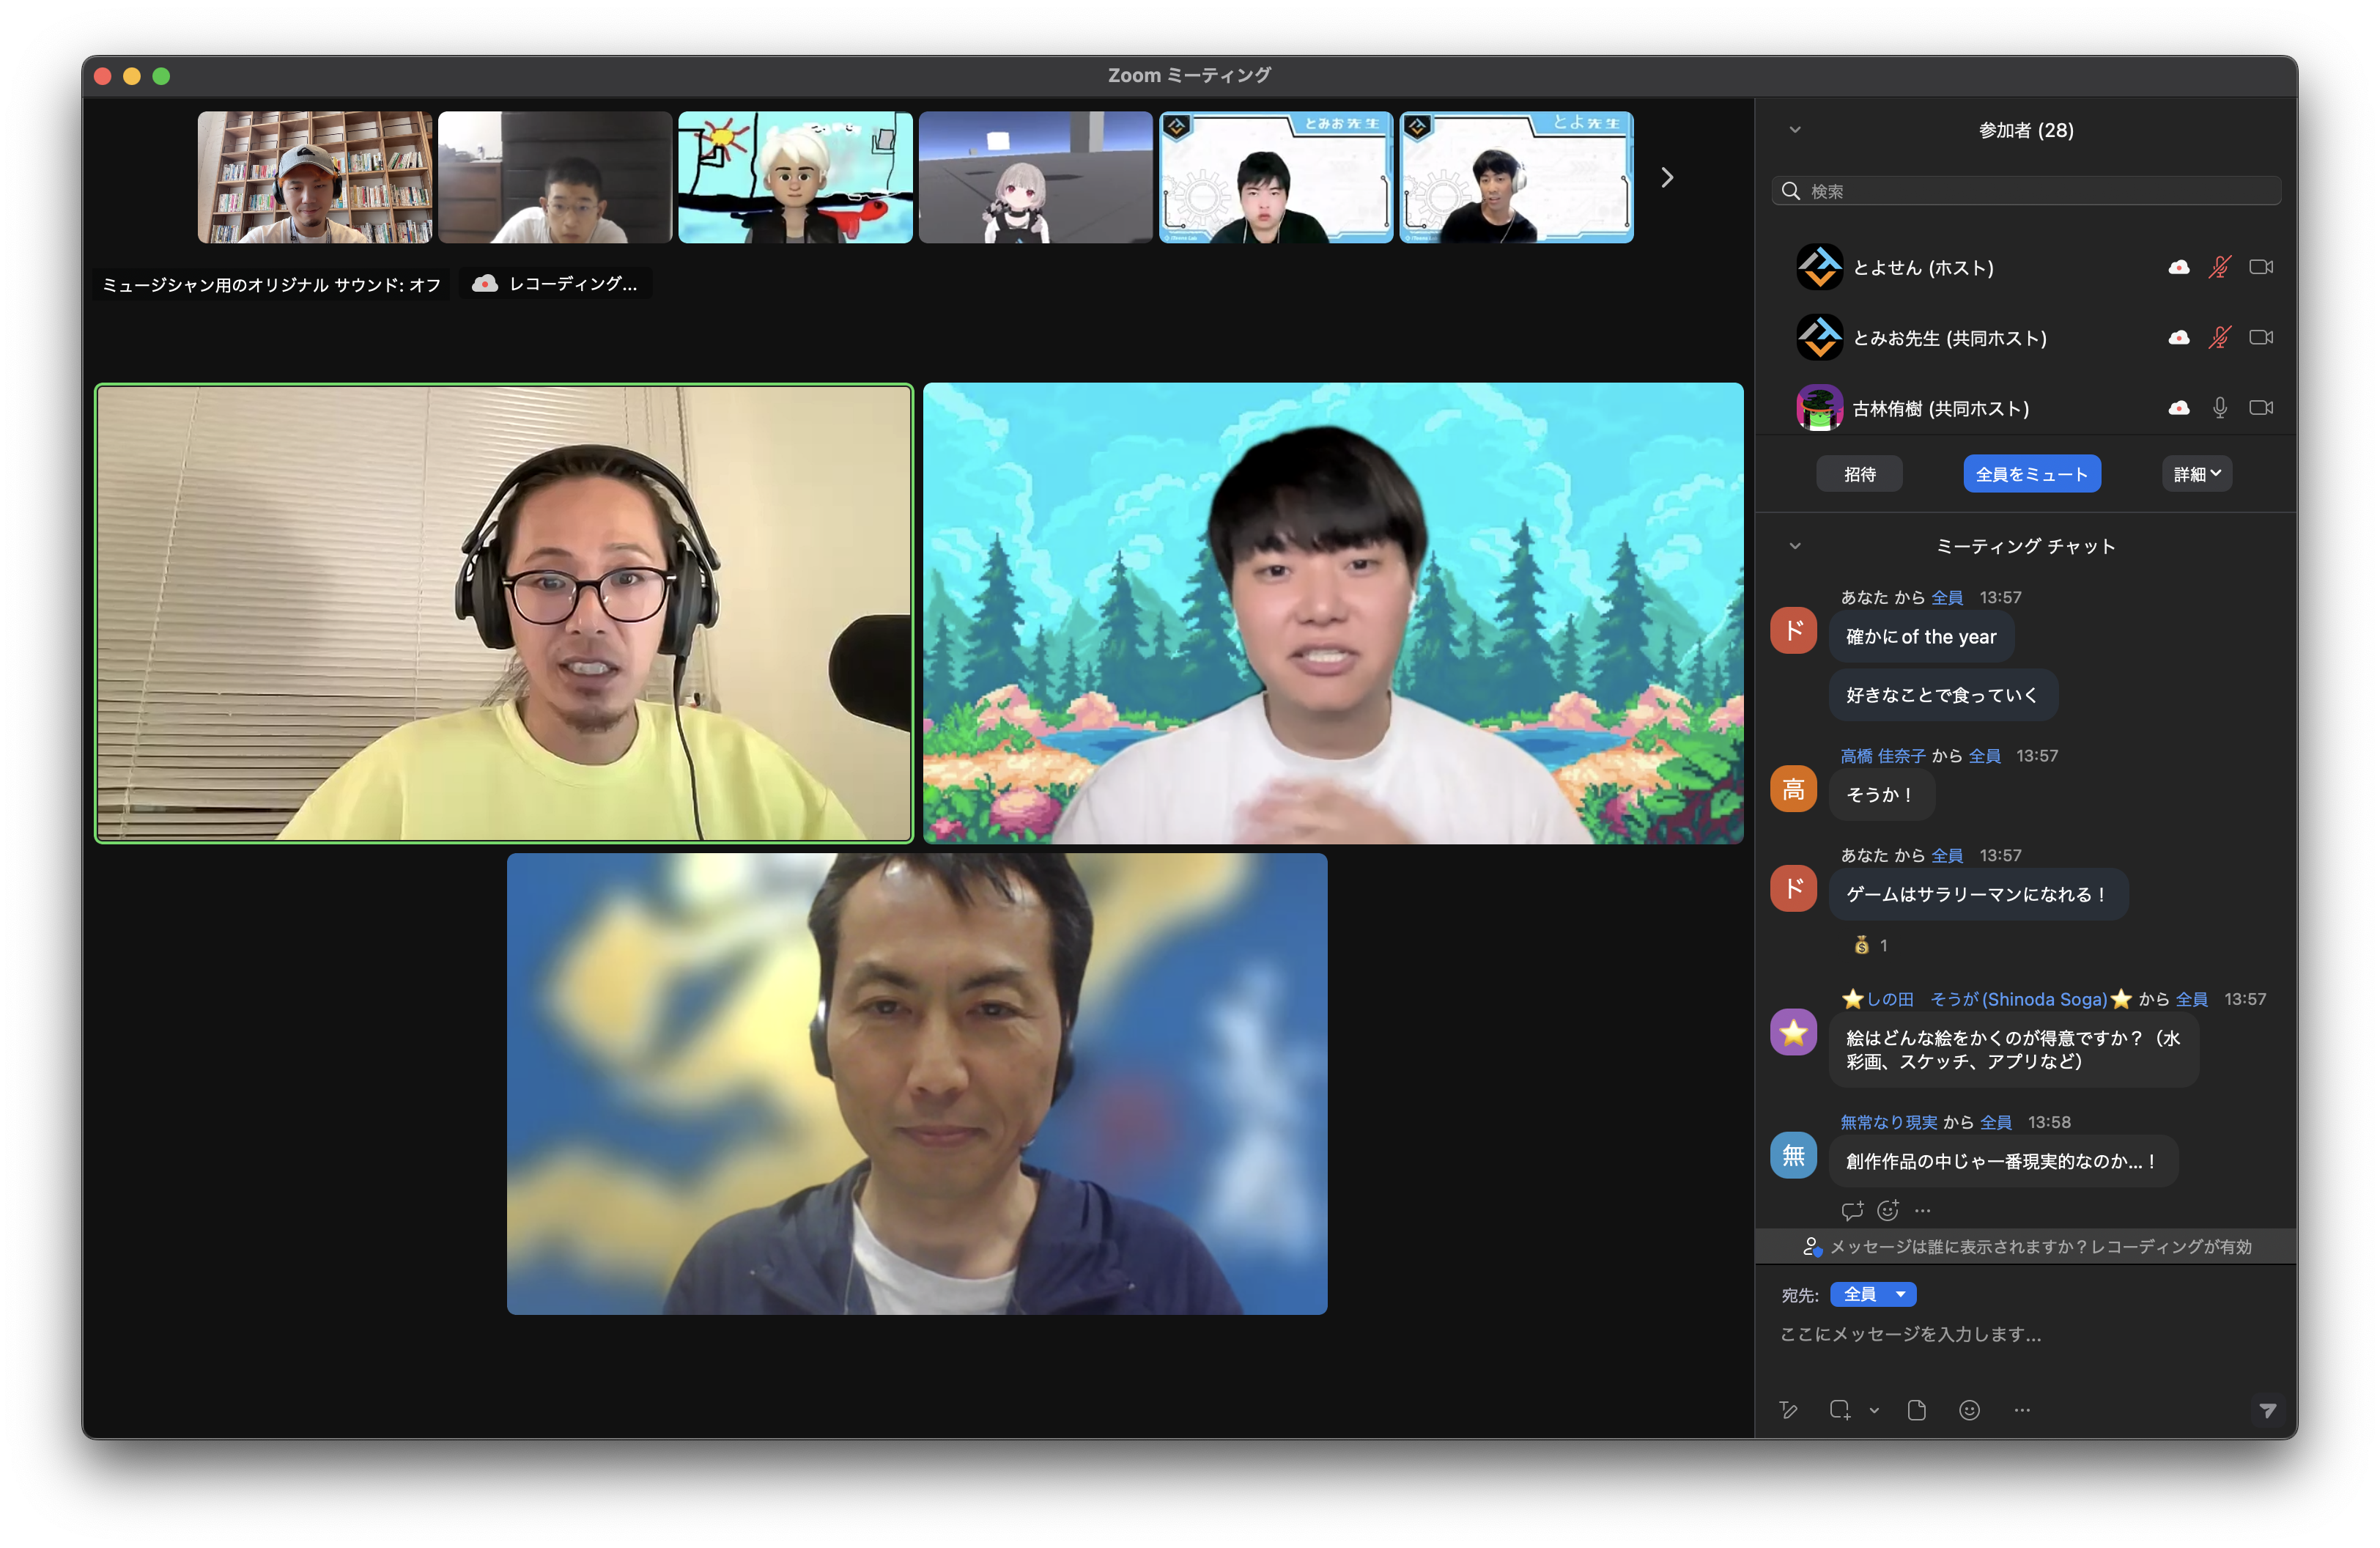Unmute とよせん host microphone
Screen dimensions: 2380x1548
click(2219, 267)
